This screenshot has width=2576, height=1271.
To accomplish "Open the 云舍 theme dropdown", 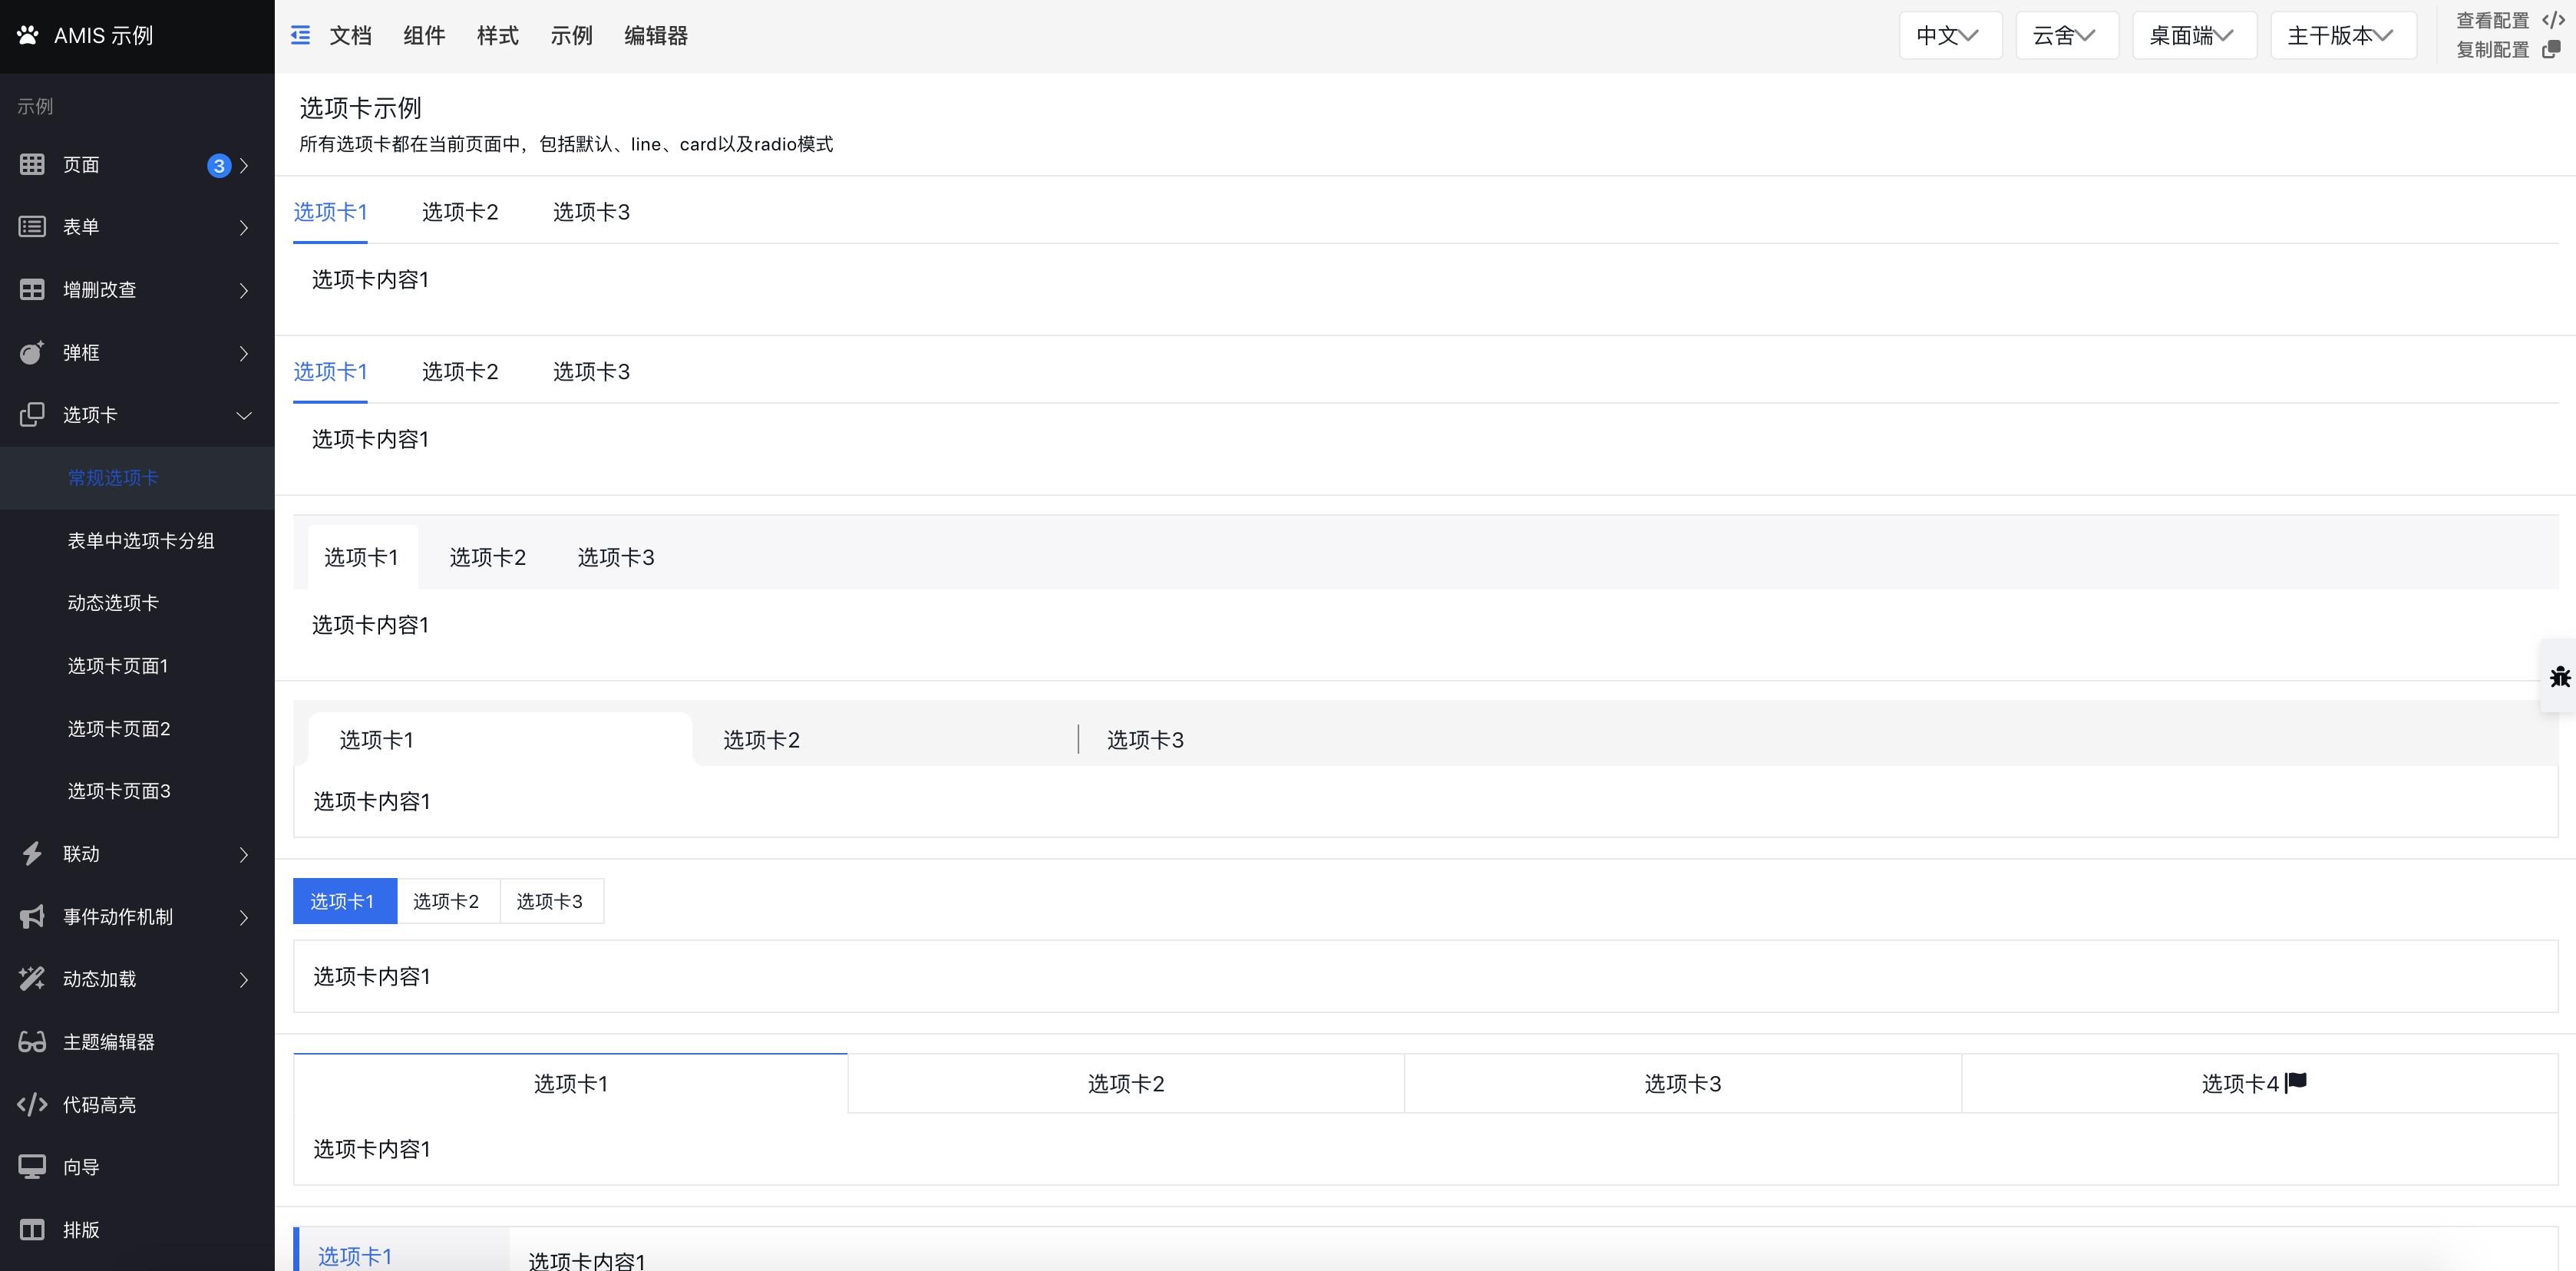I will click(x=2065, y=36).
